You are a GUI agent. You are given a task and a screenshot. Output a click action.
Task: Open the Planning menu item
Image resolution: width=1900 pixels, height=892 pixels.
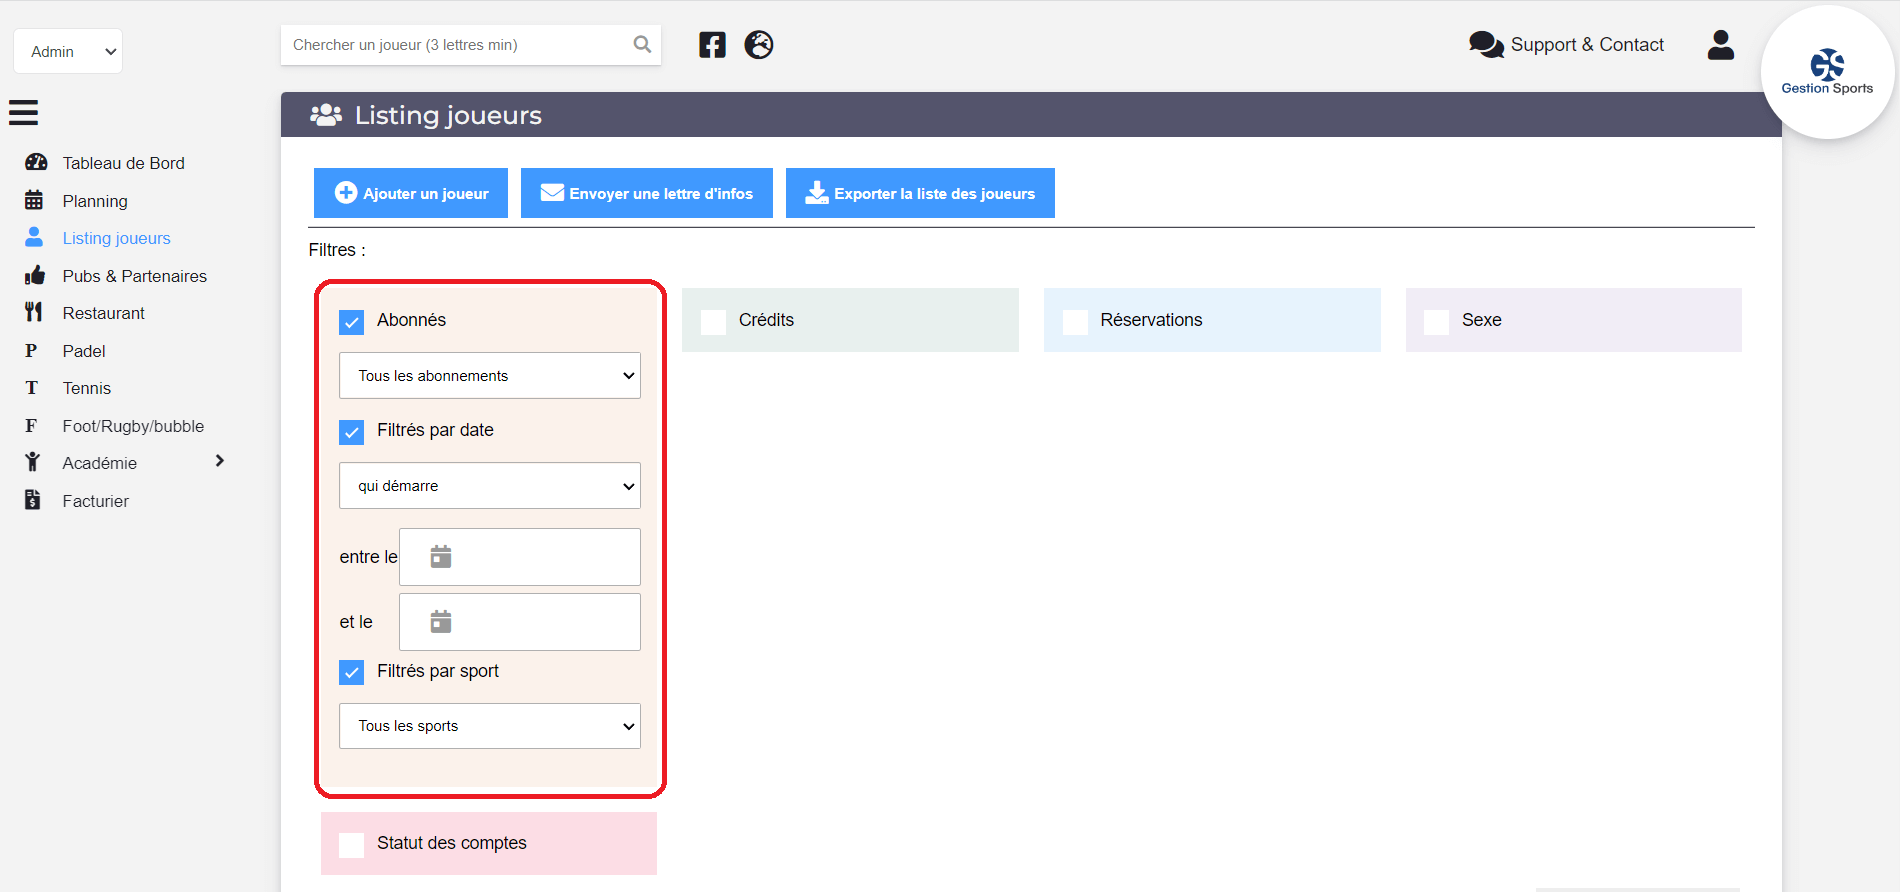click(x=95, y=201)
